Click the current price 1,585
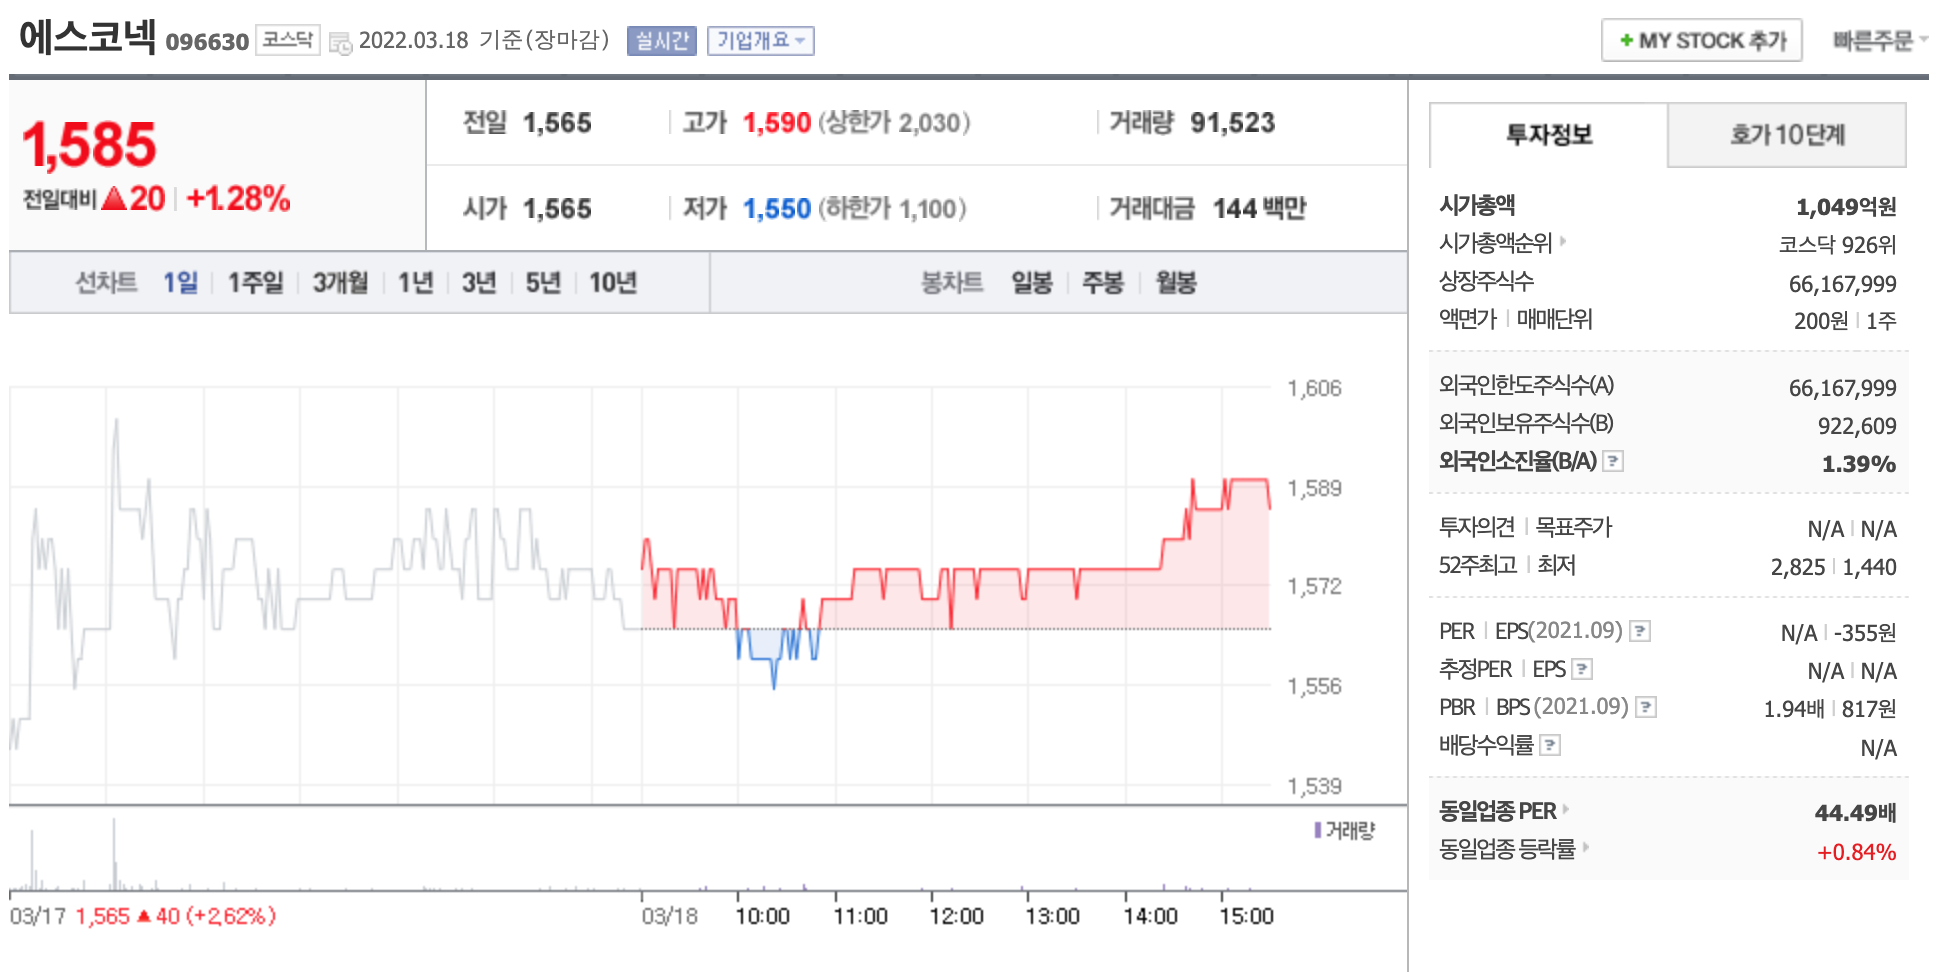This screenshot has width=1936, height=972. [89, 145]
